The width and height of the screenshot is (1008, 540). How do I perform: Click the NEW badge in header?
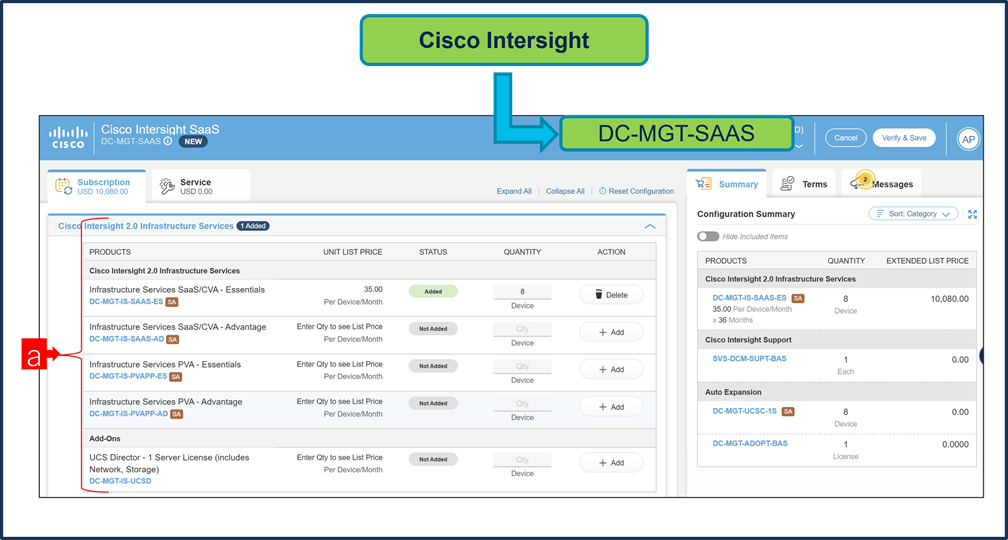193,141
